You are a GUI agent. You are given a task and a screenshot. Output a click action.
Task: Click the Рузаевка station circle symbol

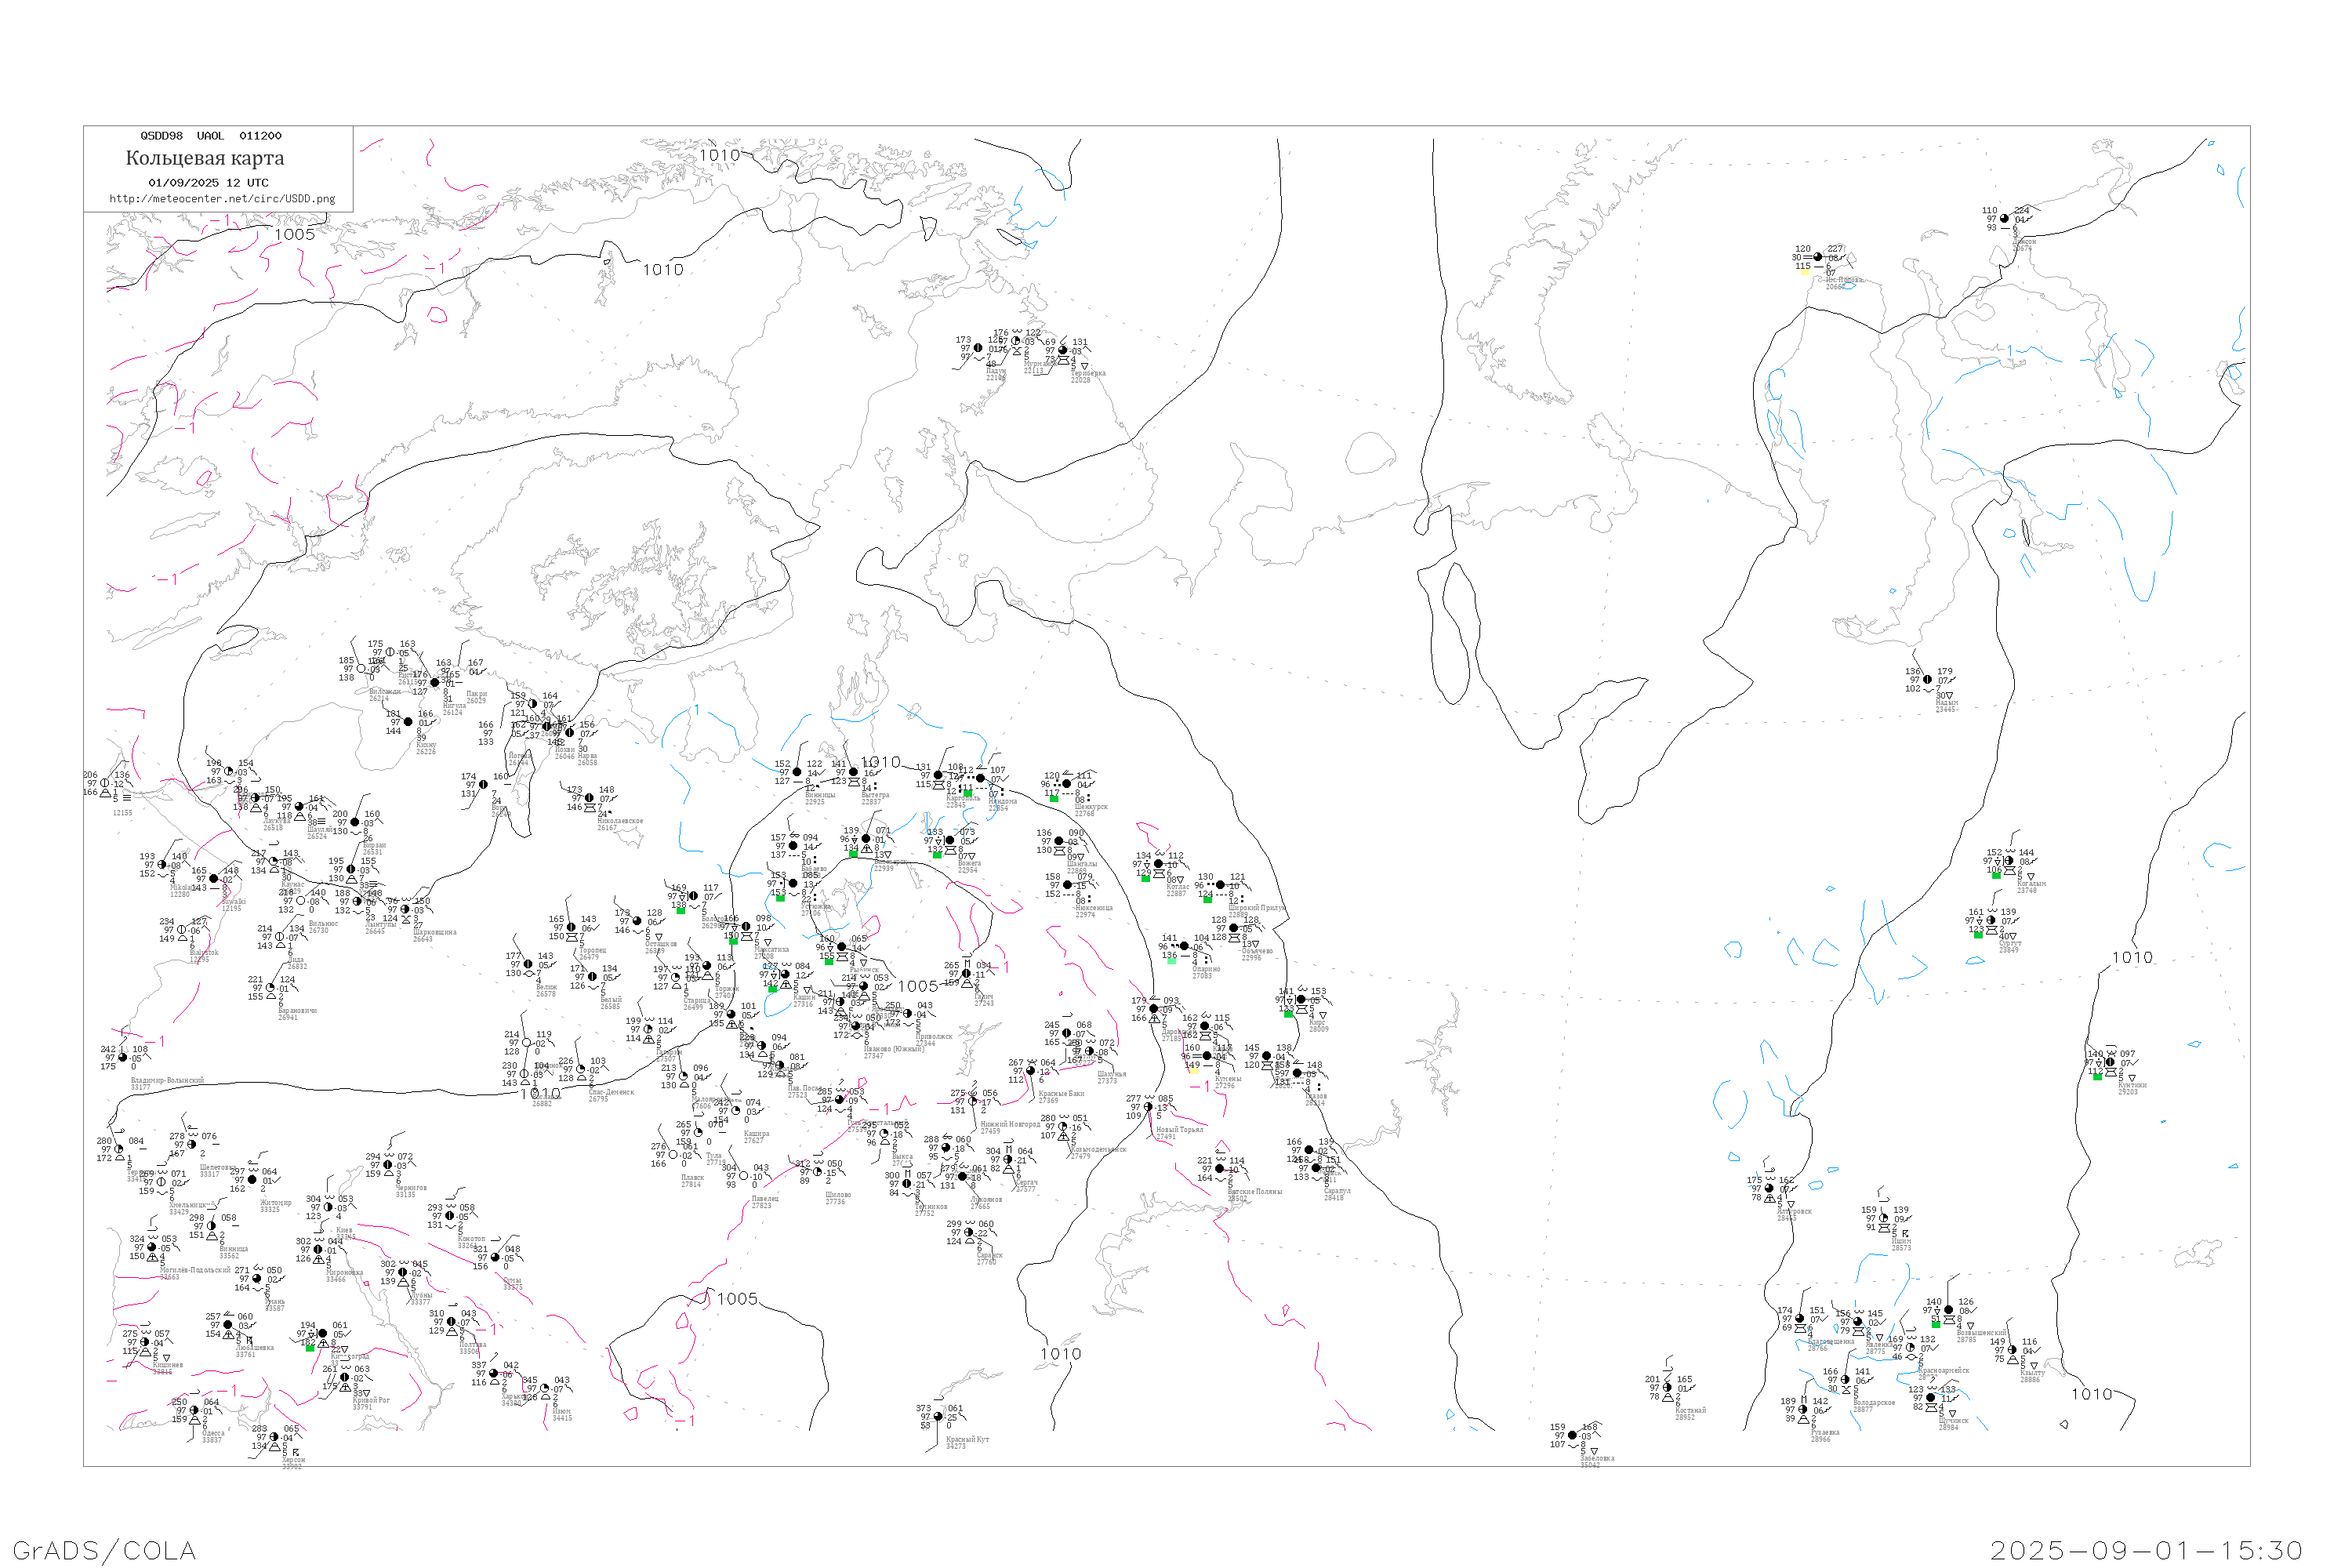(x=1803, y=1410)
